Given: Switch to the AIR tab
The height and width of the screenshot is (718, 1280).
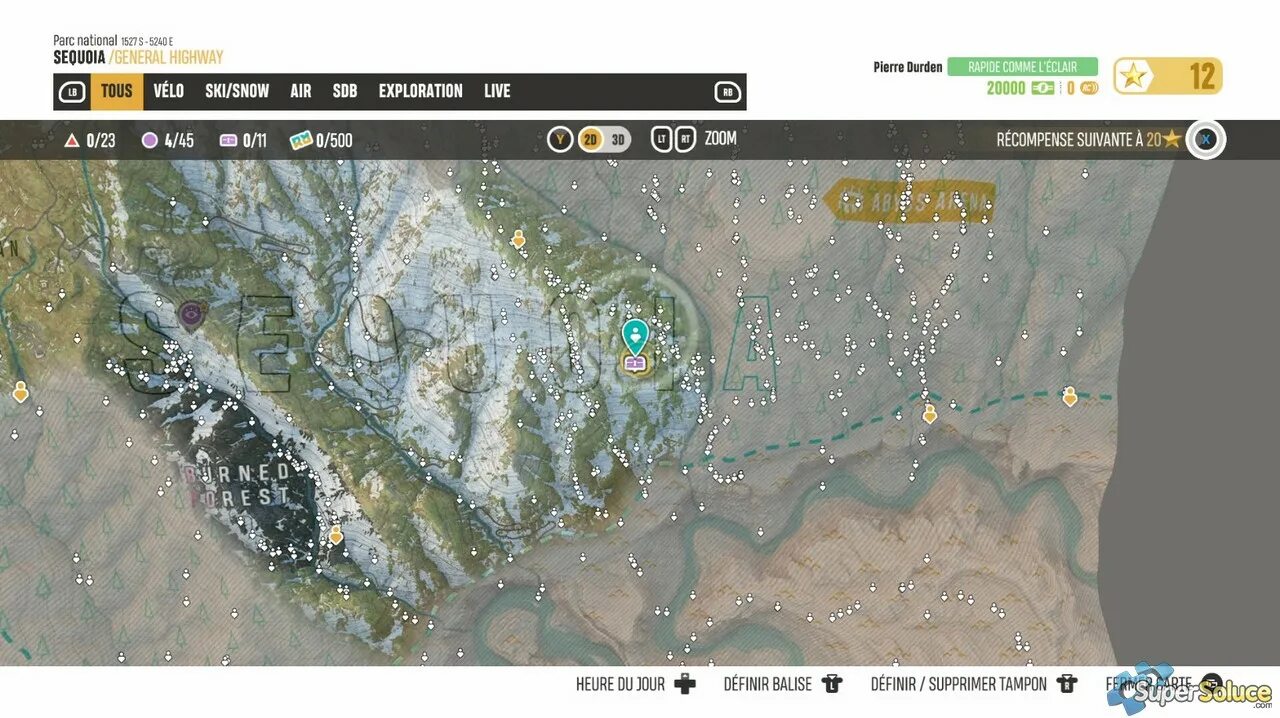Looking at the screenshot, I should coord(301,91).
